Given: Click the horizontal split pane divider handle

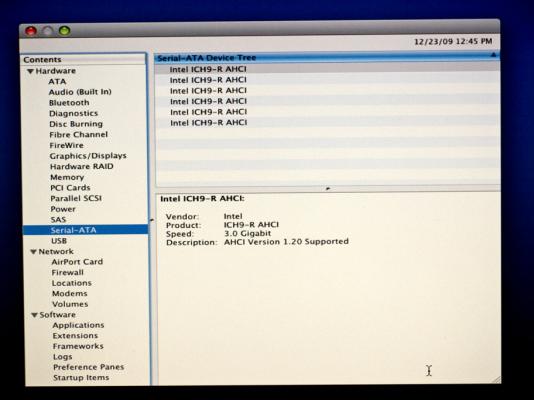Looking at the screenshot, I should (x=328, y=188).
